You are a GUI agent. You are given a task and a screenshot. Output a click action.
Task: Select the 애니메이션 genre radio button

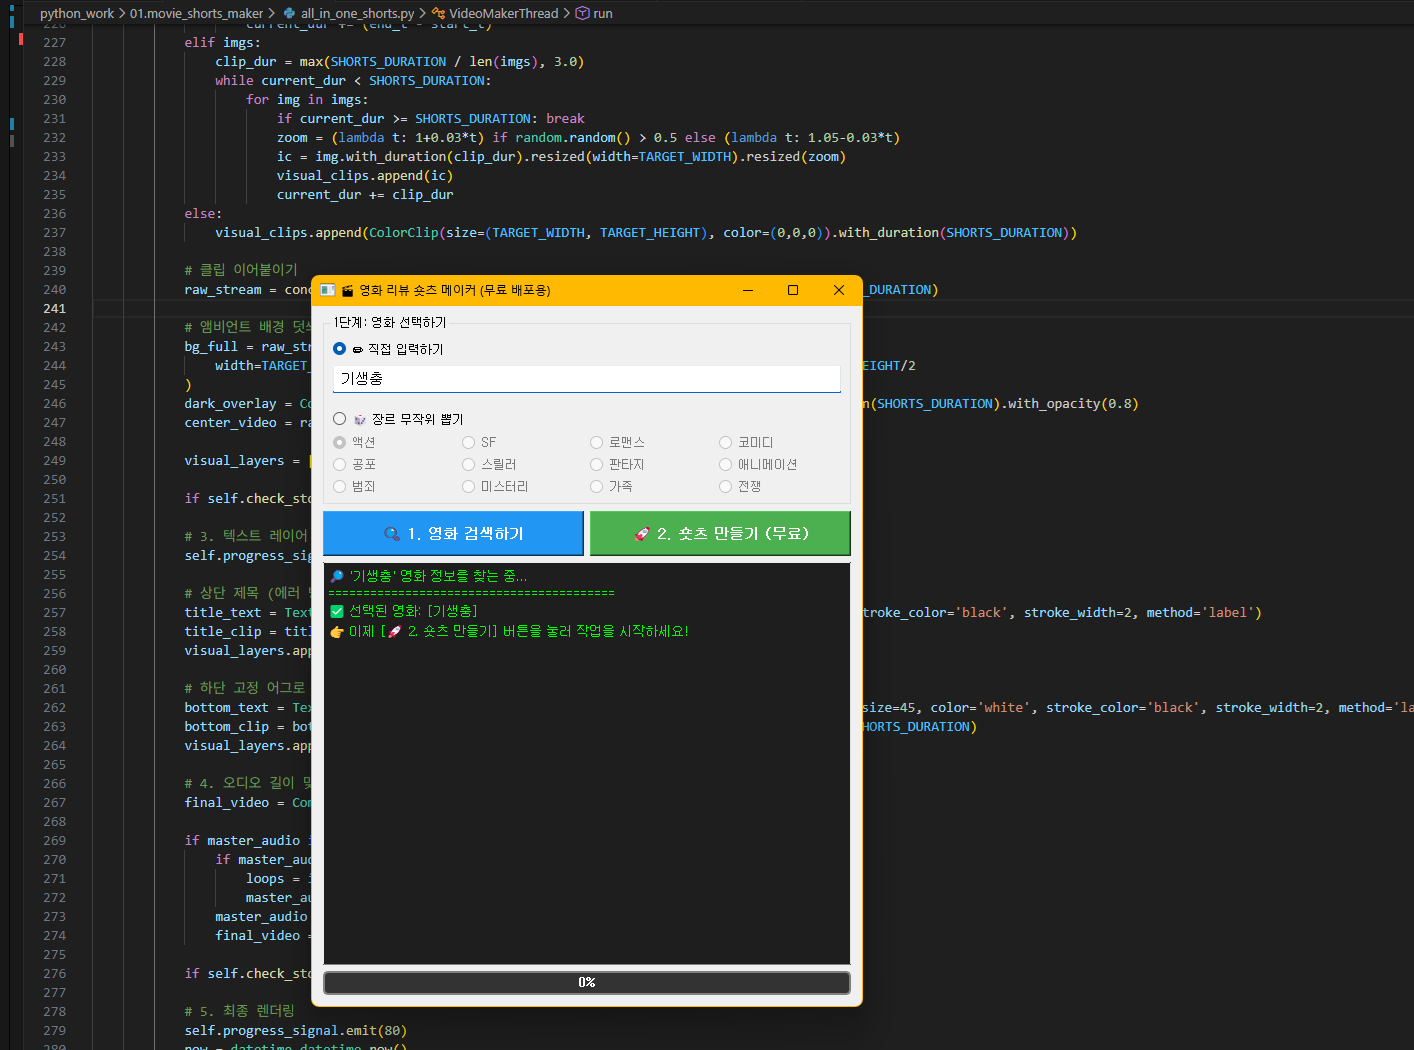pyautogui.click(x=726, y=464)
